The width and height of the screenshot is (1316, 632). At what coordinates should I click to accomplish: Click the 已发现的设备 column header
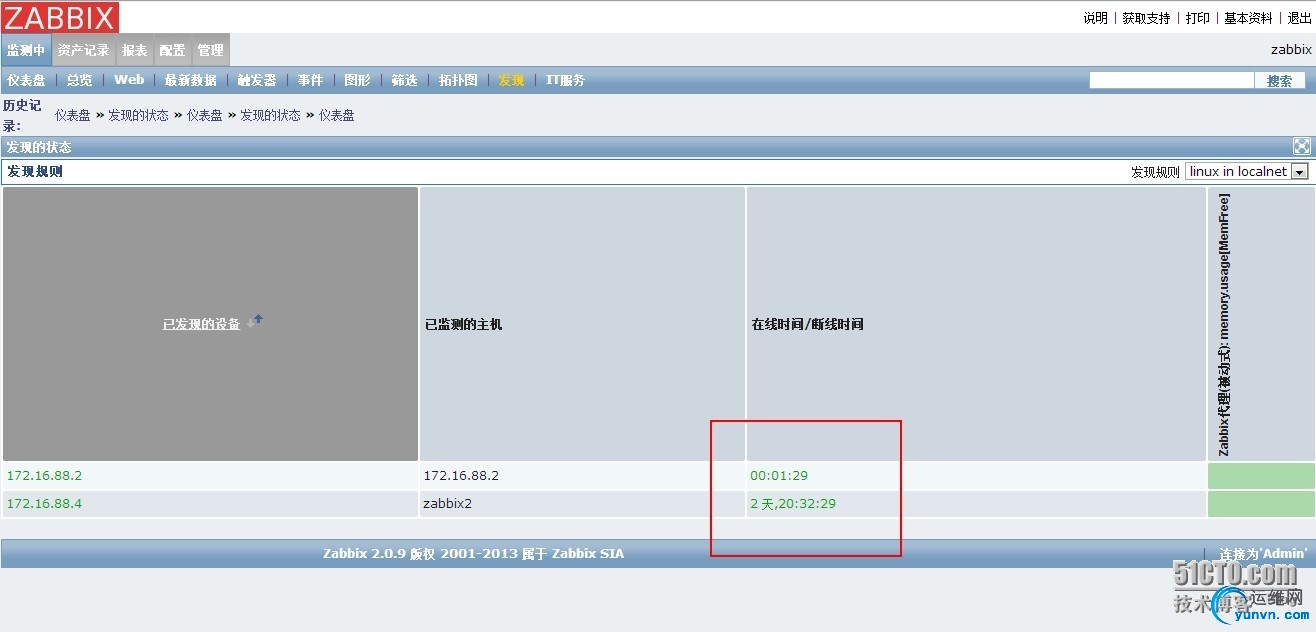tap(202, 324)
